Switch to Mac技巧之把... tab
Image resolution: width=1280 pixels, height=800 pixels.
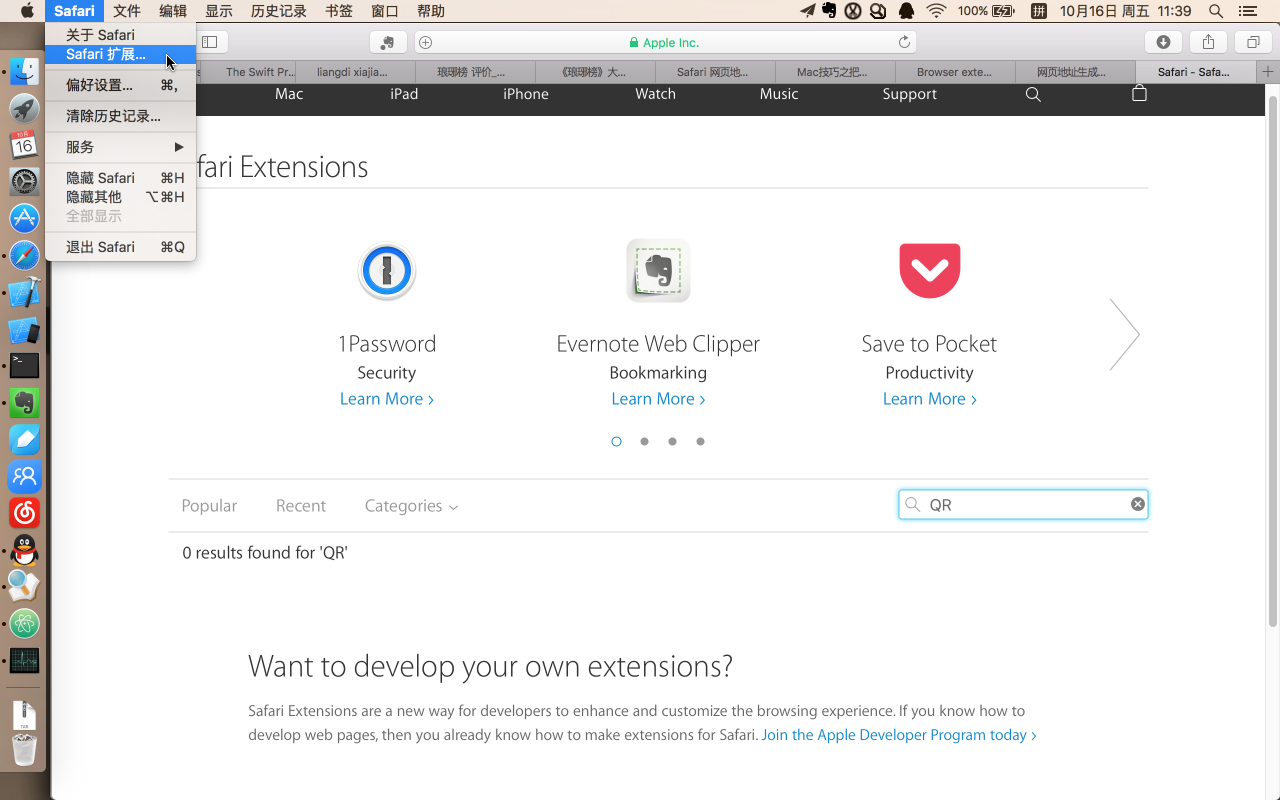(x=835, y=72)
